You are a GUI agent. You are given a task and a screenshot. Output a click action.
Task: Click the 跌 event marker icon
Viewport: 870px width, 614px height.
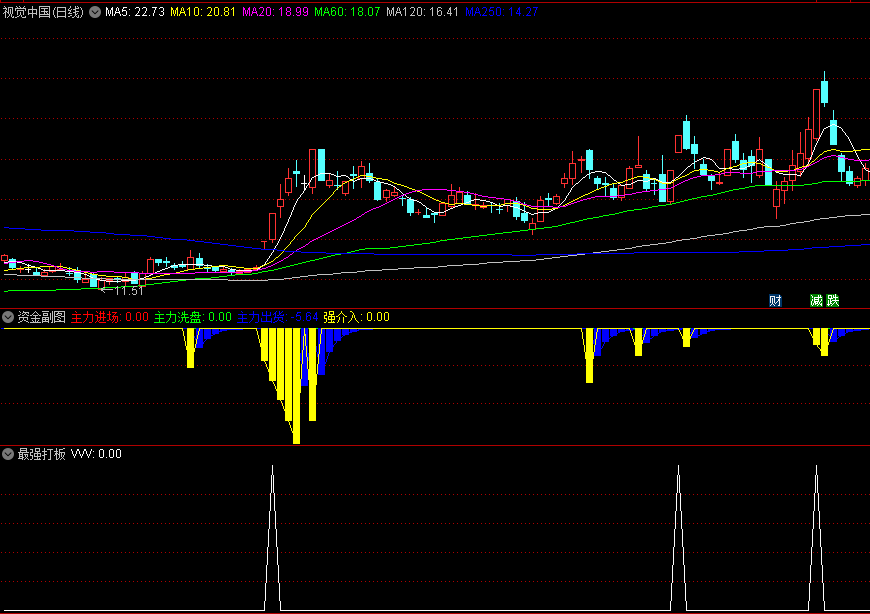(833, 301)
